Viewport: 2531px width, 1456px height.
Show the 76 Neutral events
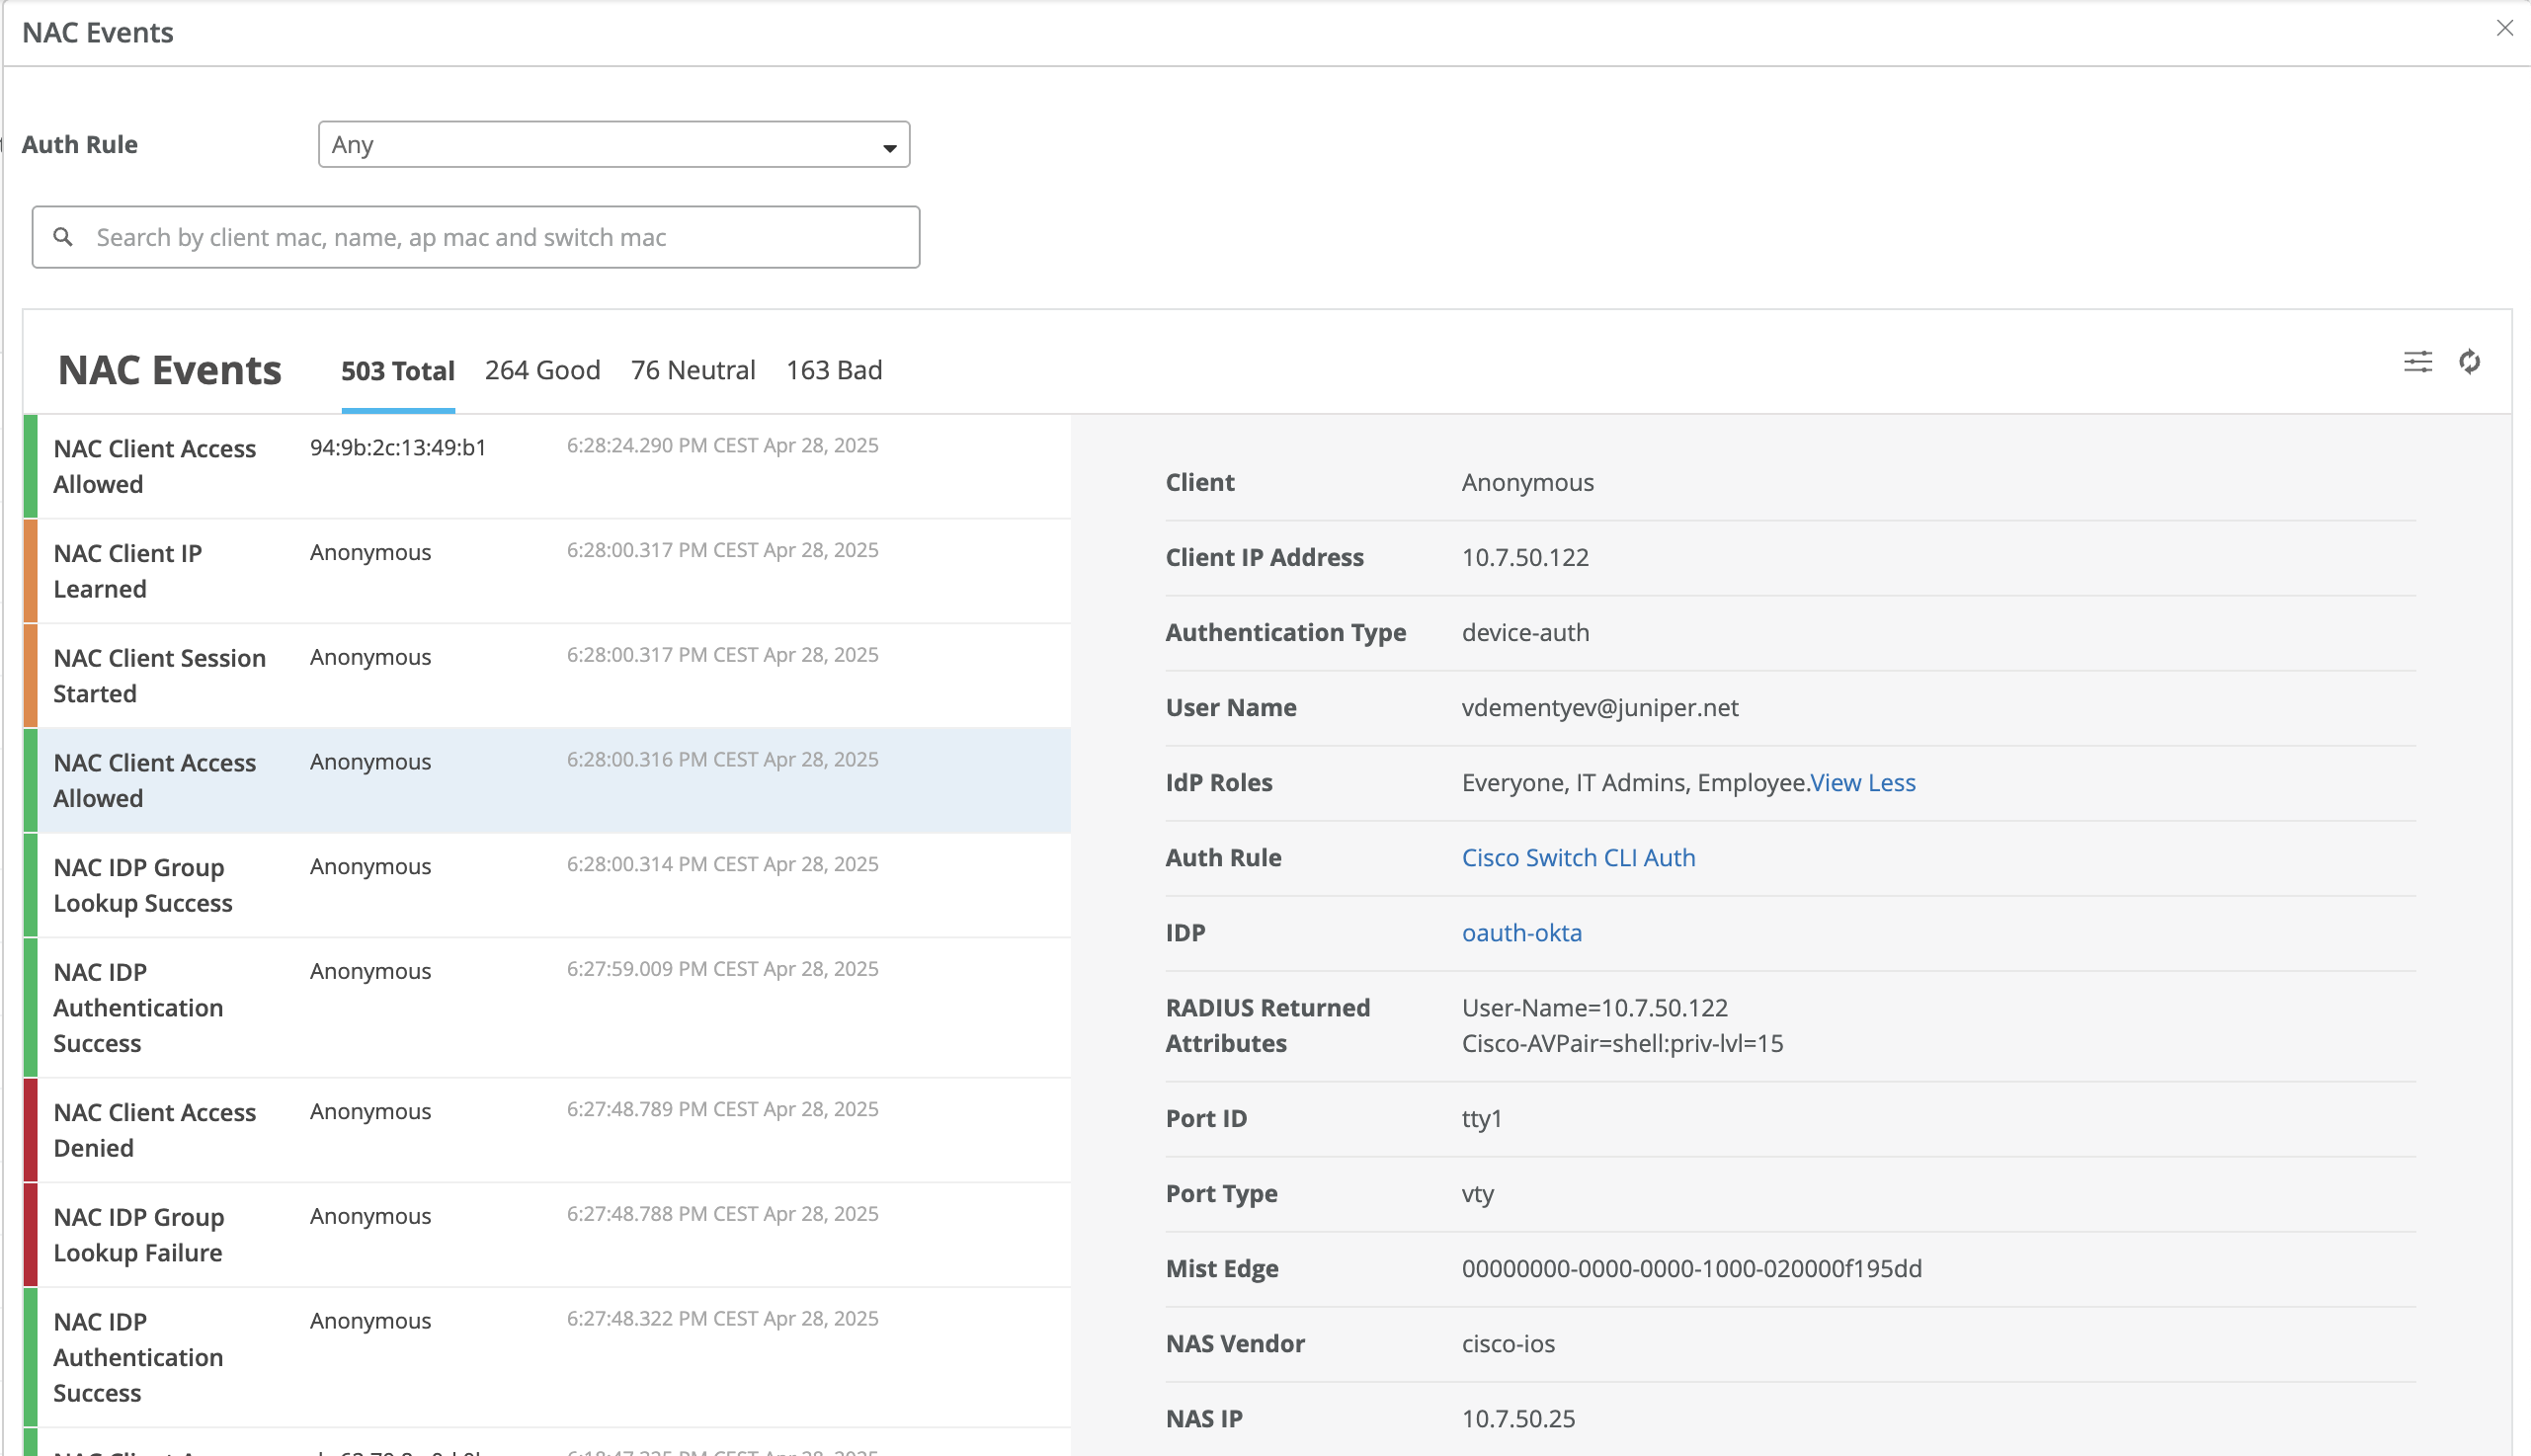[x=692, y=371]
